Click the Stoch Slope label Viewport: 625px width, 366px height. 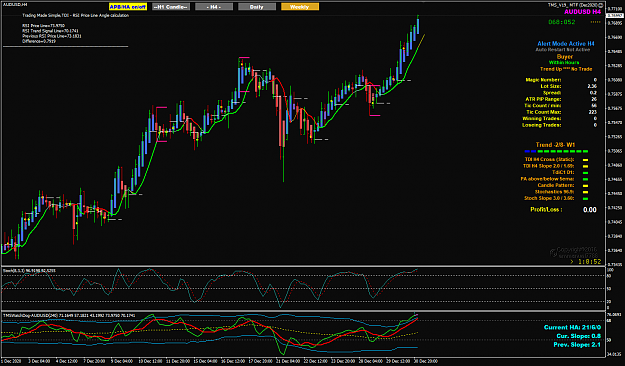(x=549, y=198)
